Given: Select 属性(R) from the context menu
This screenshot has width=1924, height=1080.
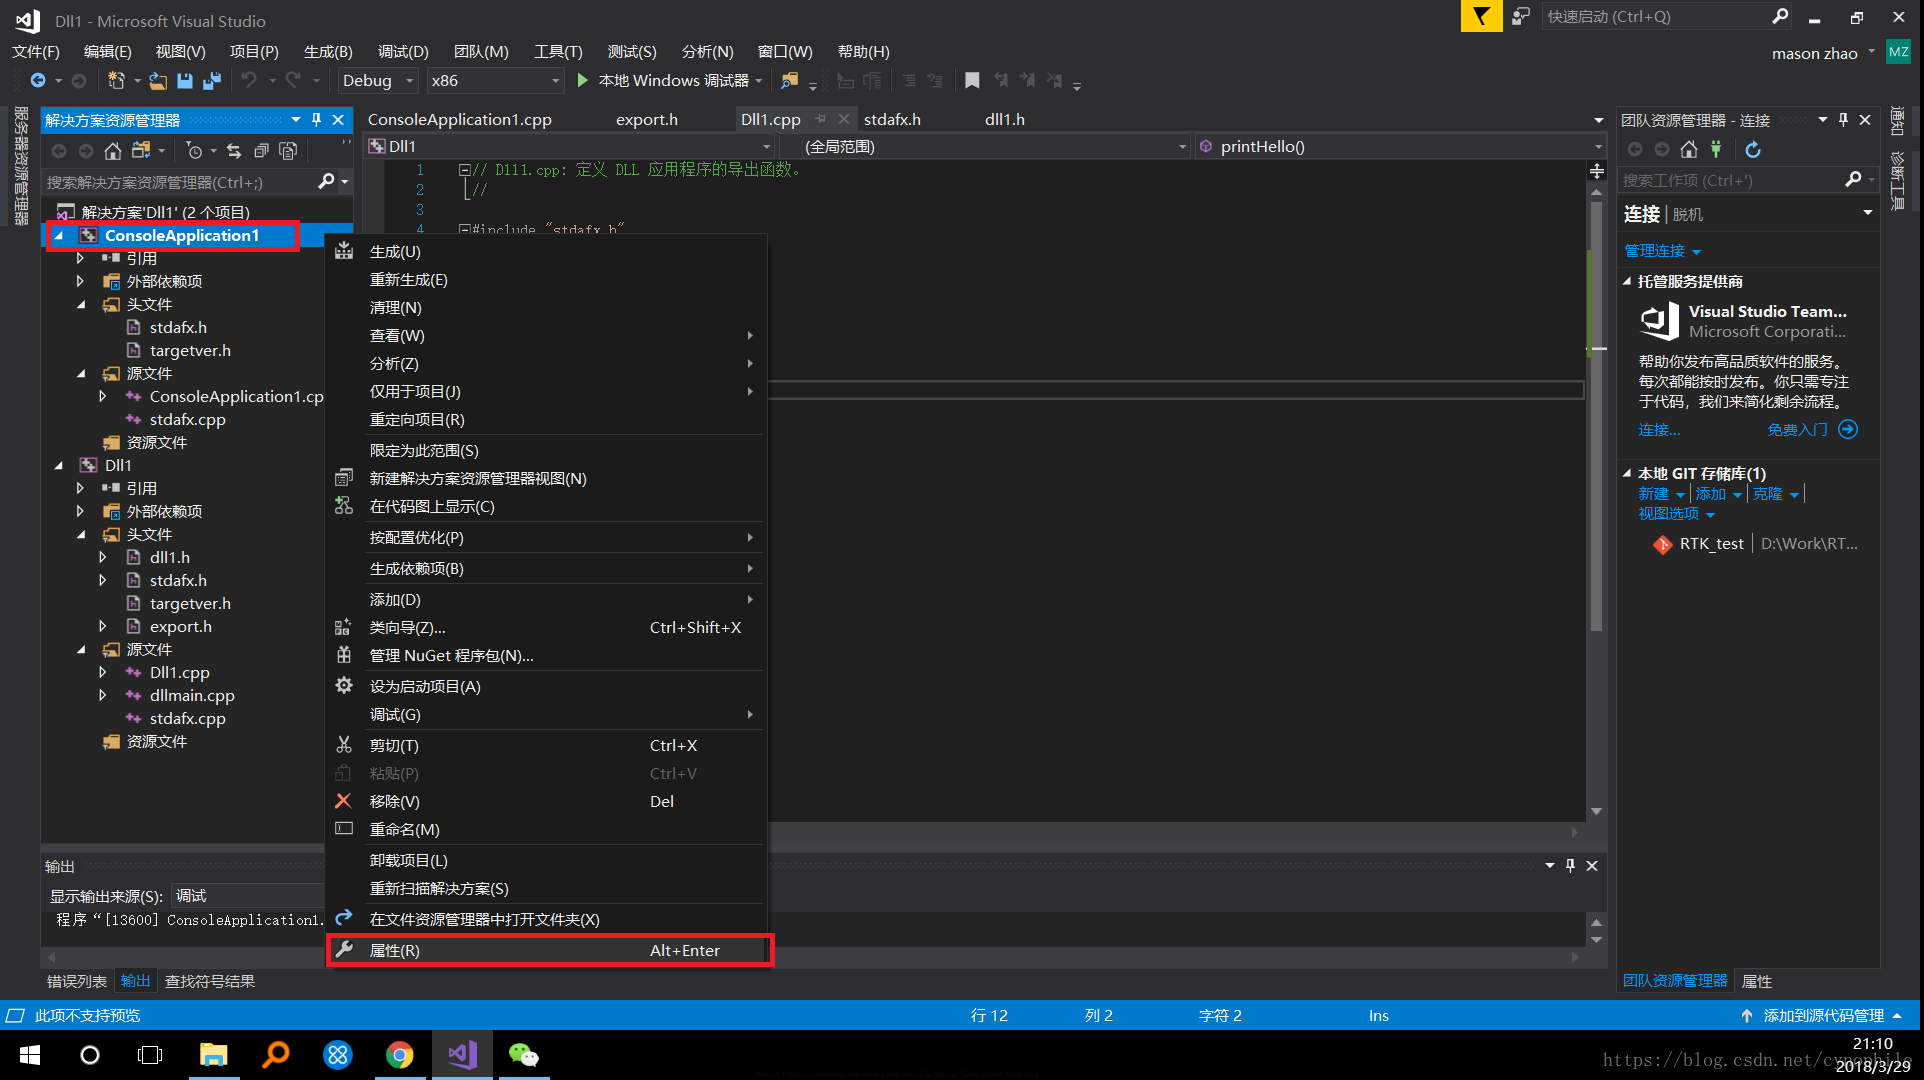Looking at the screenshot, I should [x=548, y=951].
